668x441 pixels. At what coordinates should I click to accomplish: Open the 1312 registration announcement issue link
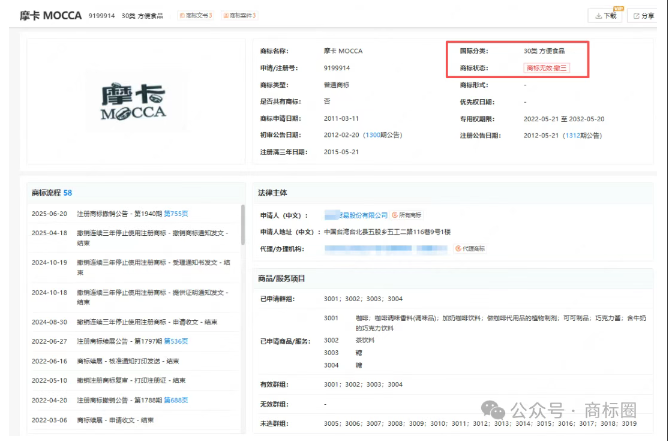[574, 135]
